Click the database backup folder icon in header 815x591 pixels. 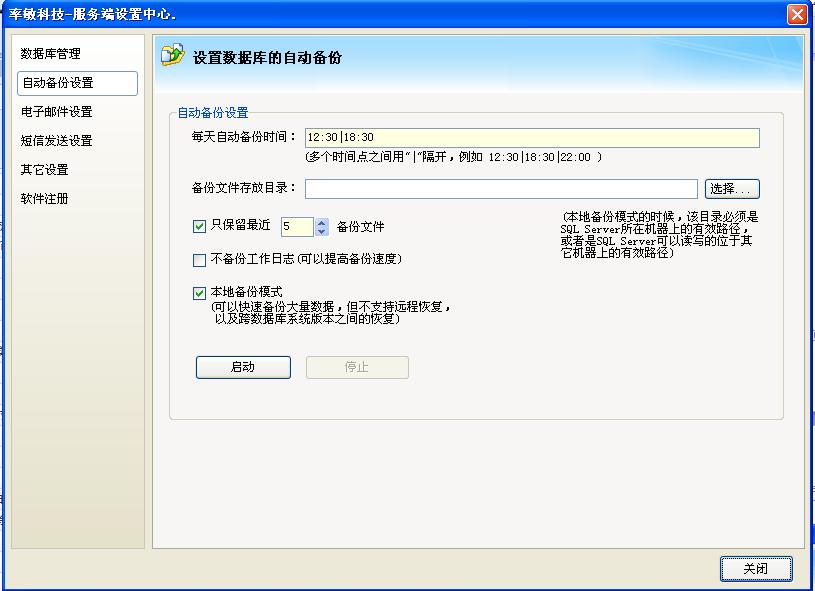pyautogui.click(x=173, y=55)
